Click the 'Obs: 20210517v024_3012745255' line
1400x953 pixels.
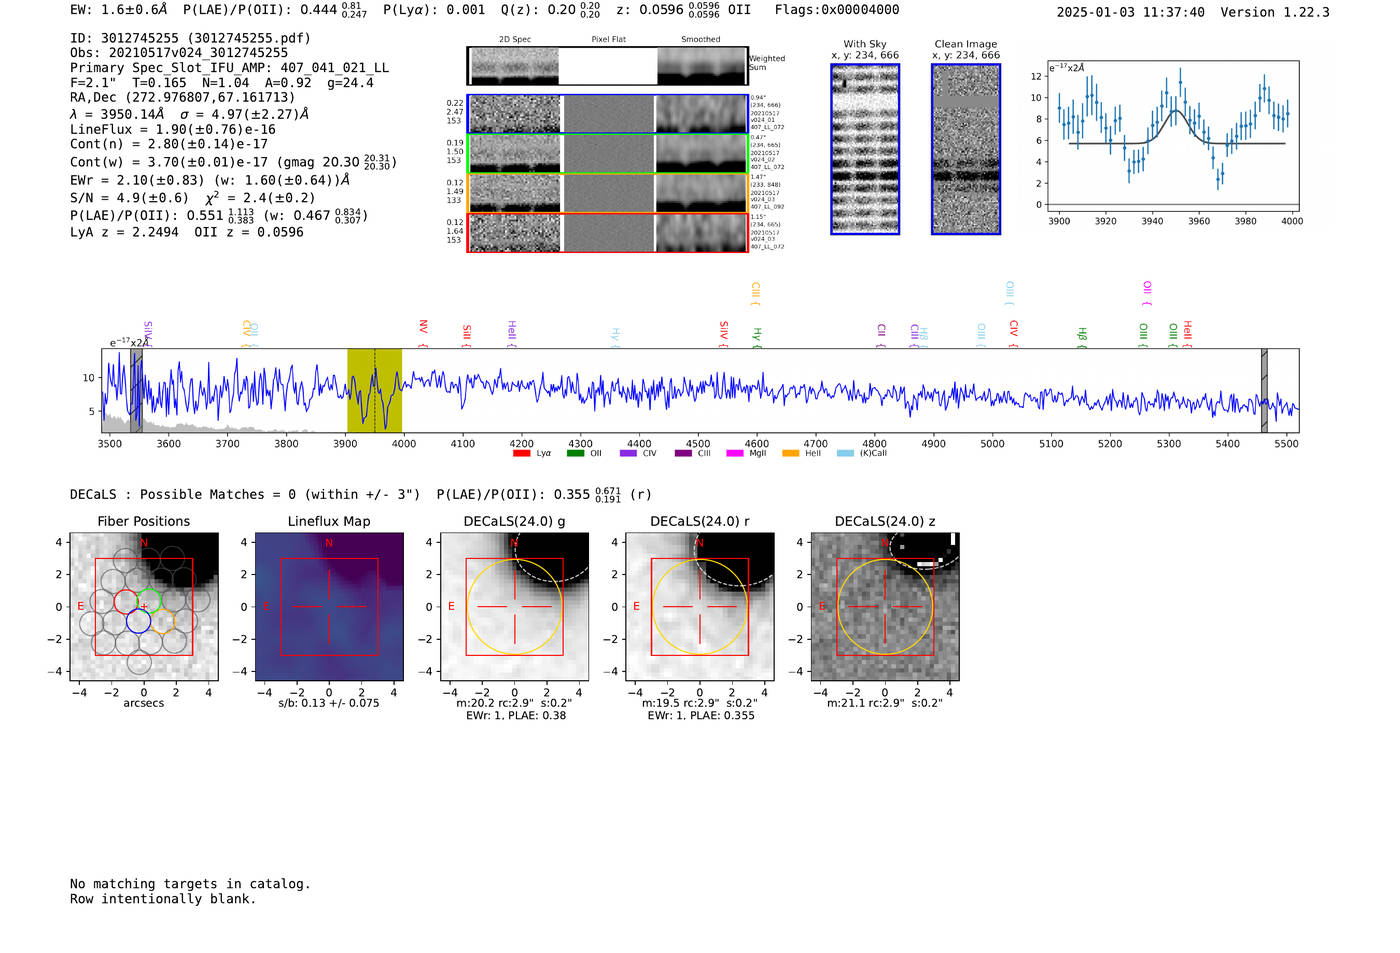coord(179,53)
